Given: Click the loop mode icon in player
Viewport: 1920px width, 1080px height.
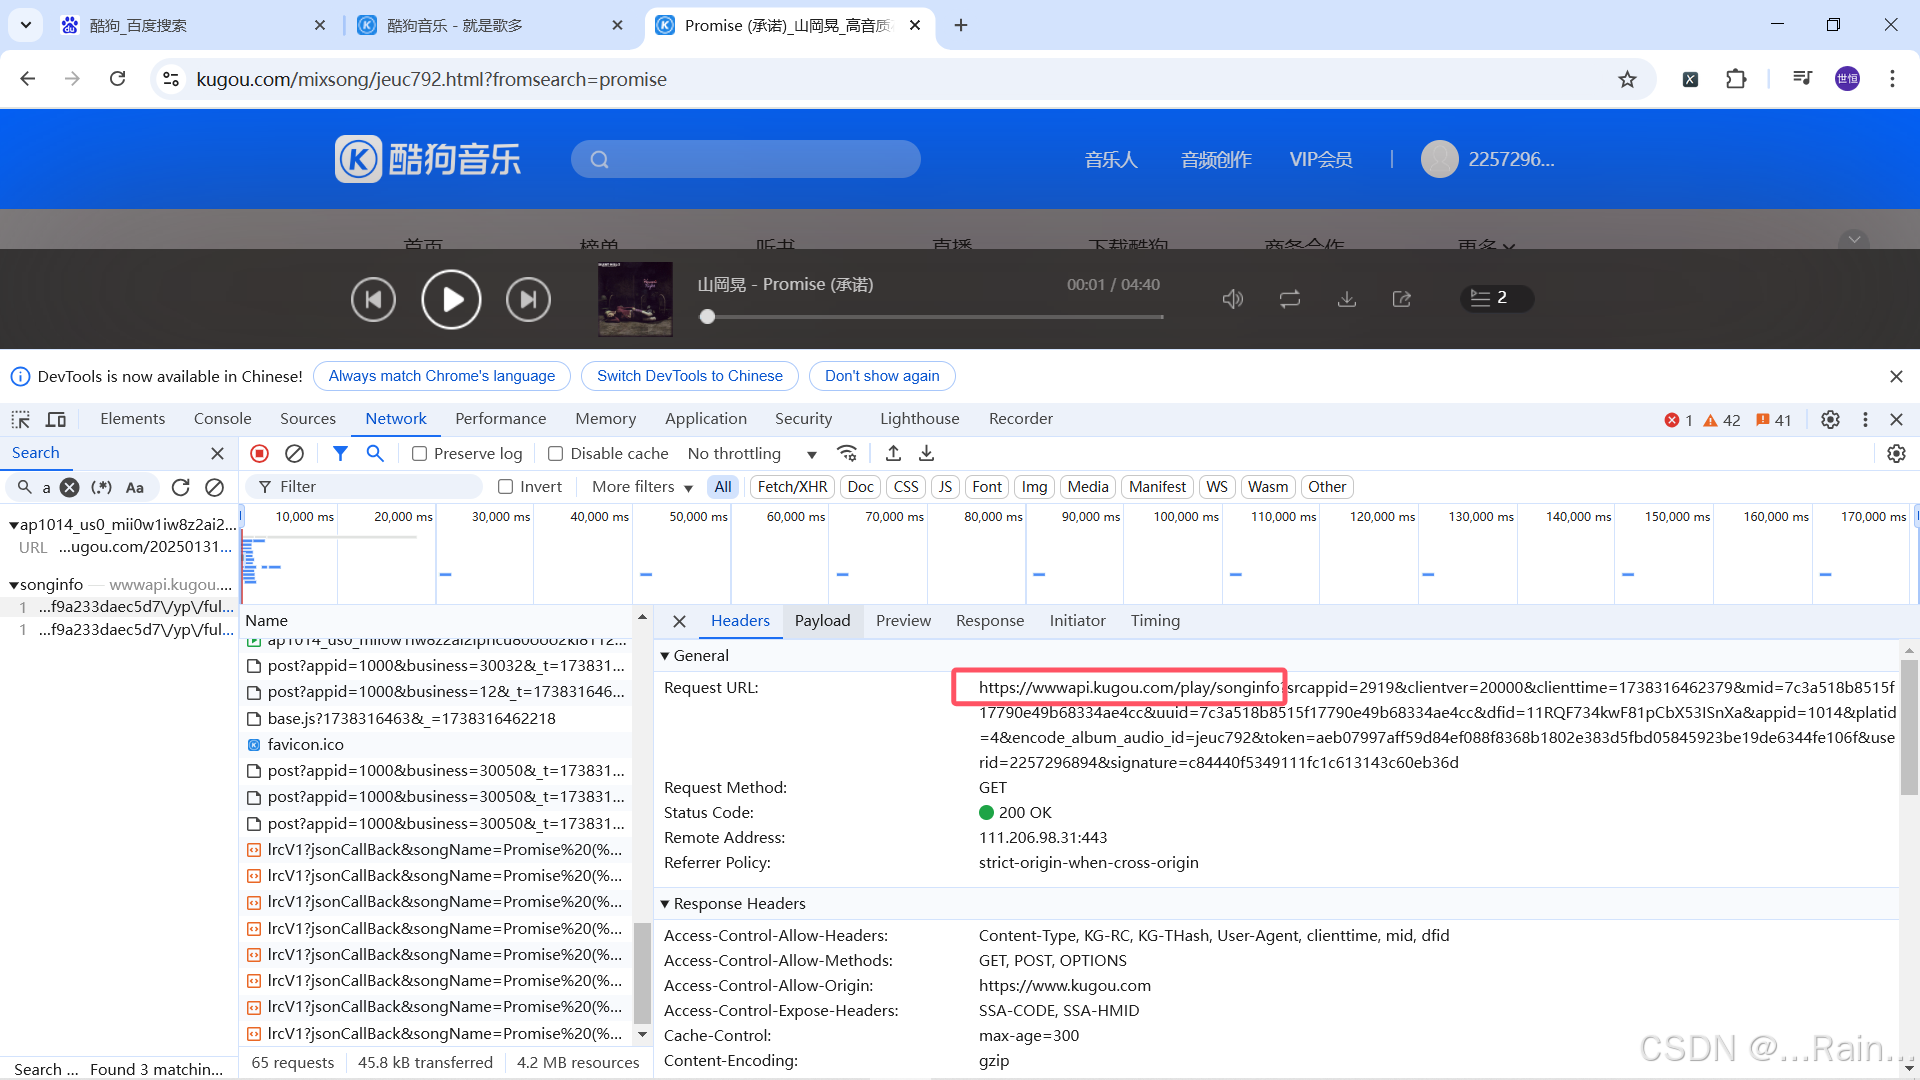Looking at the screenshot, I should (1290, 299).
